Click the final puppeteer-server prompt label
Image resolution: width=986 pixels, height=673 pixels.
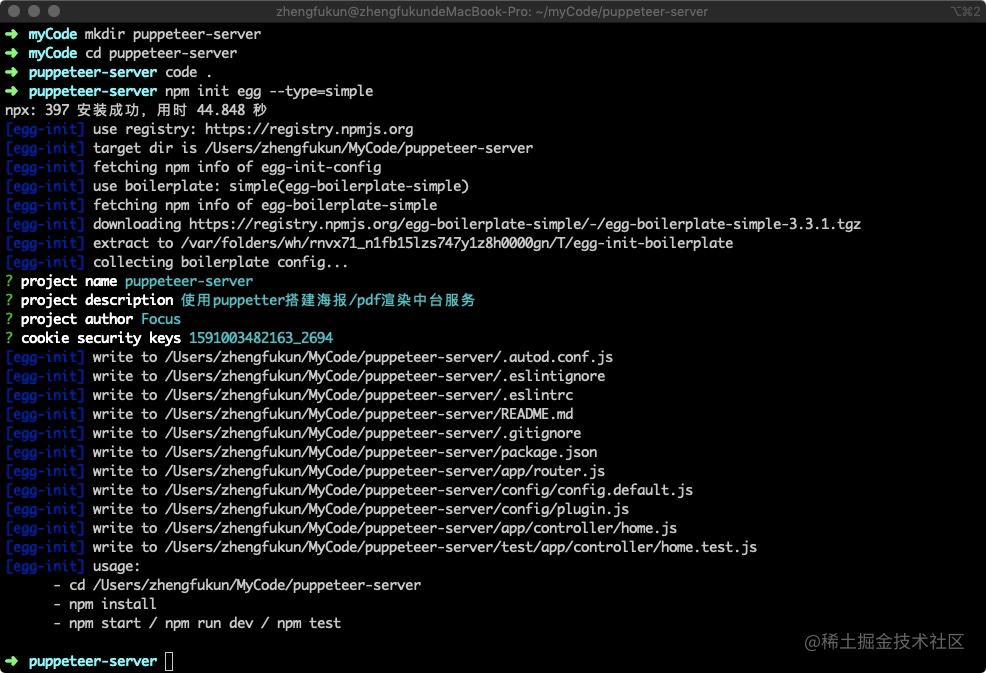point(93,661)
